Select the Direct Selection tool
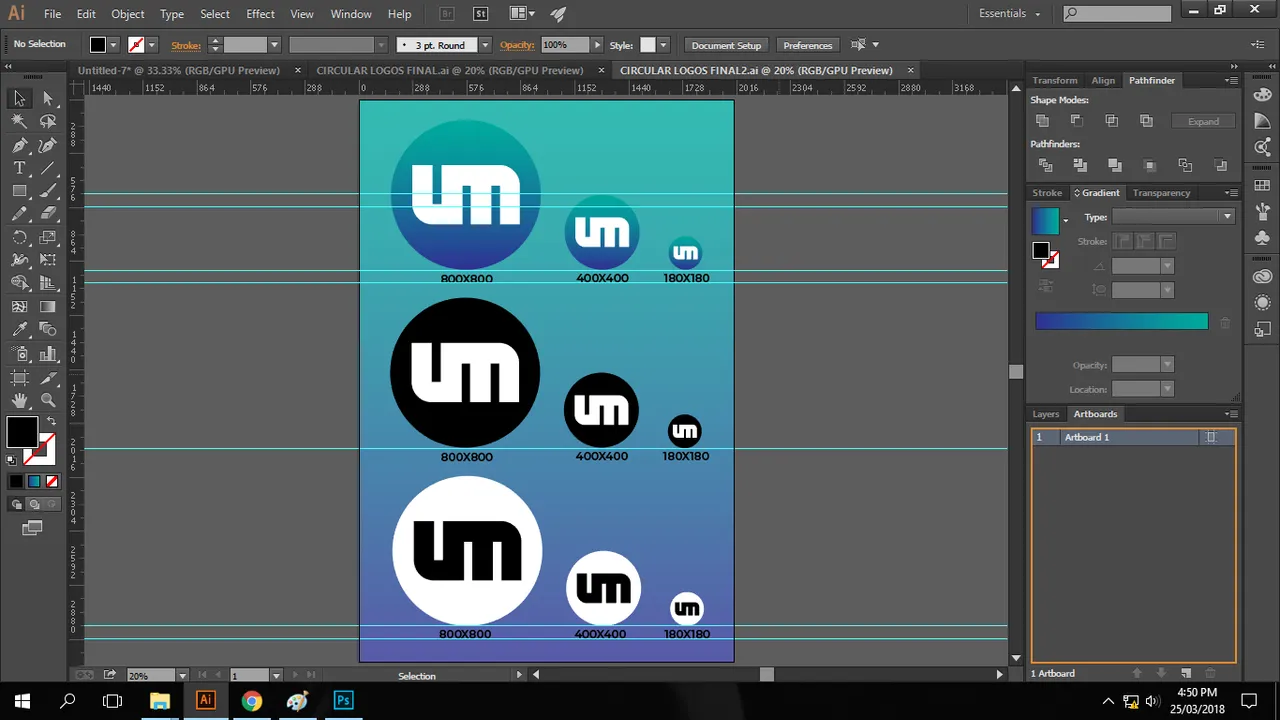The height and width of the screenshot is (720, 1280). (48, 98)
